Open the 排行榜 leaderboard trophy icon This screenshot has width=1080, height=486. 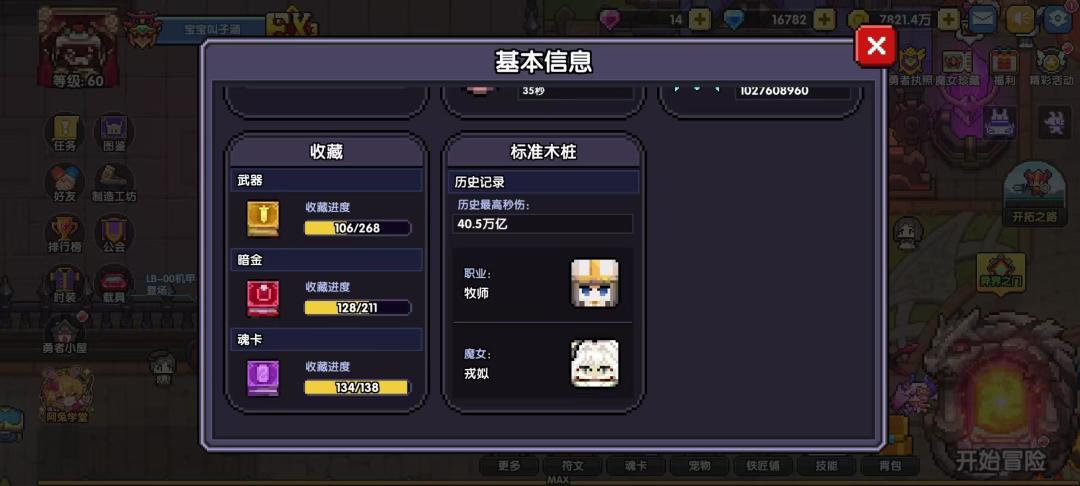click(x=65, y=234)
